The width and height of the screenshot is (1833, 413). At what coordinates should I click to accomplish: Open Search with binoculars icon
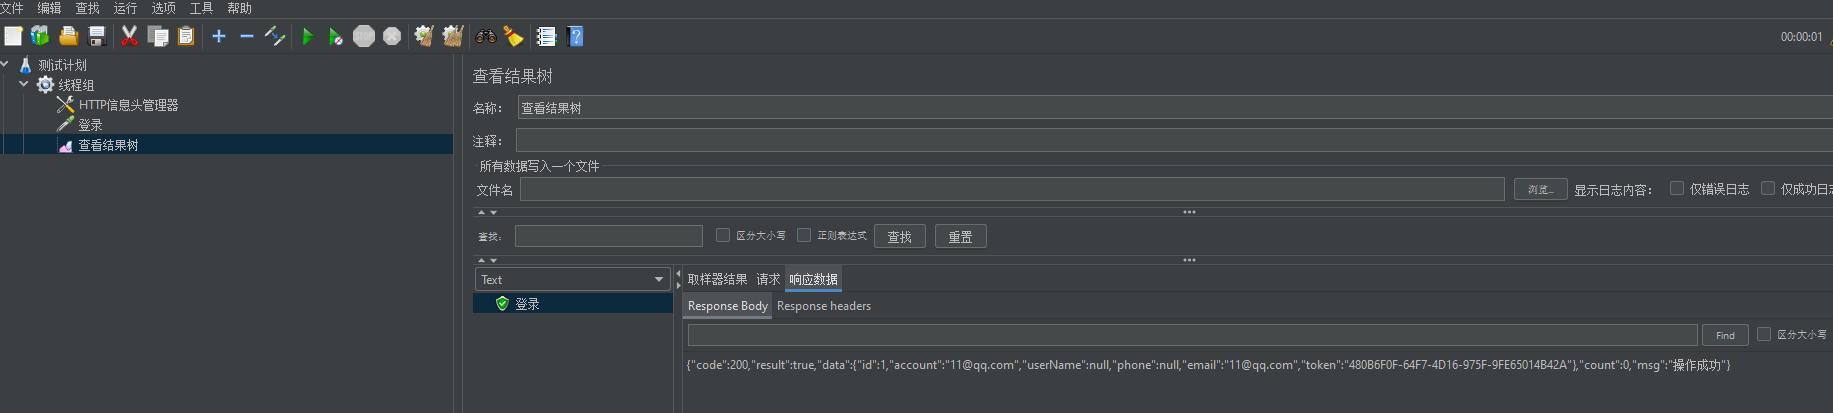(x=486, y=36)
